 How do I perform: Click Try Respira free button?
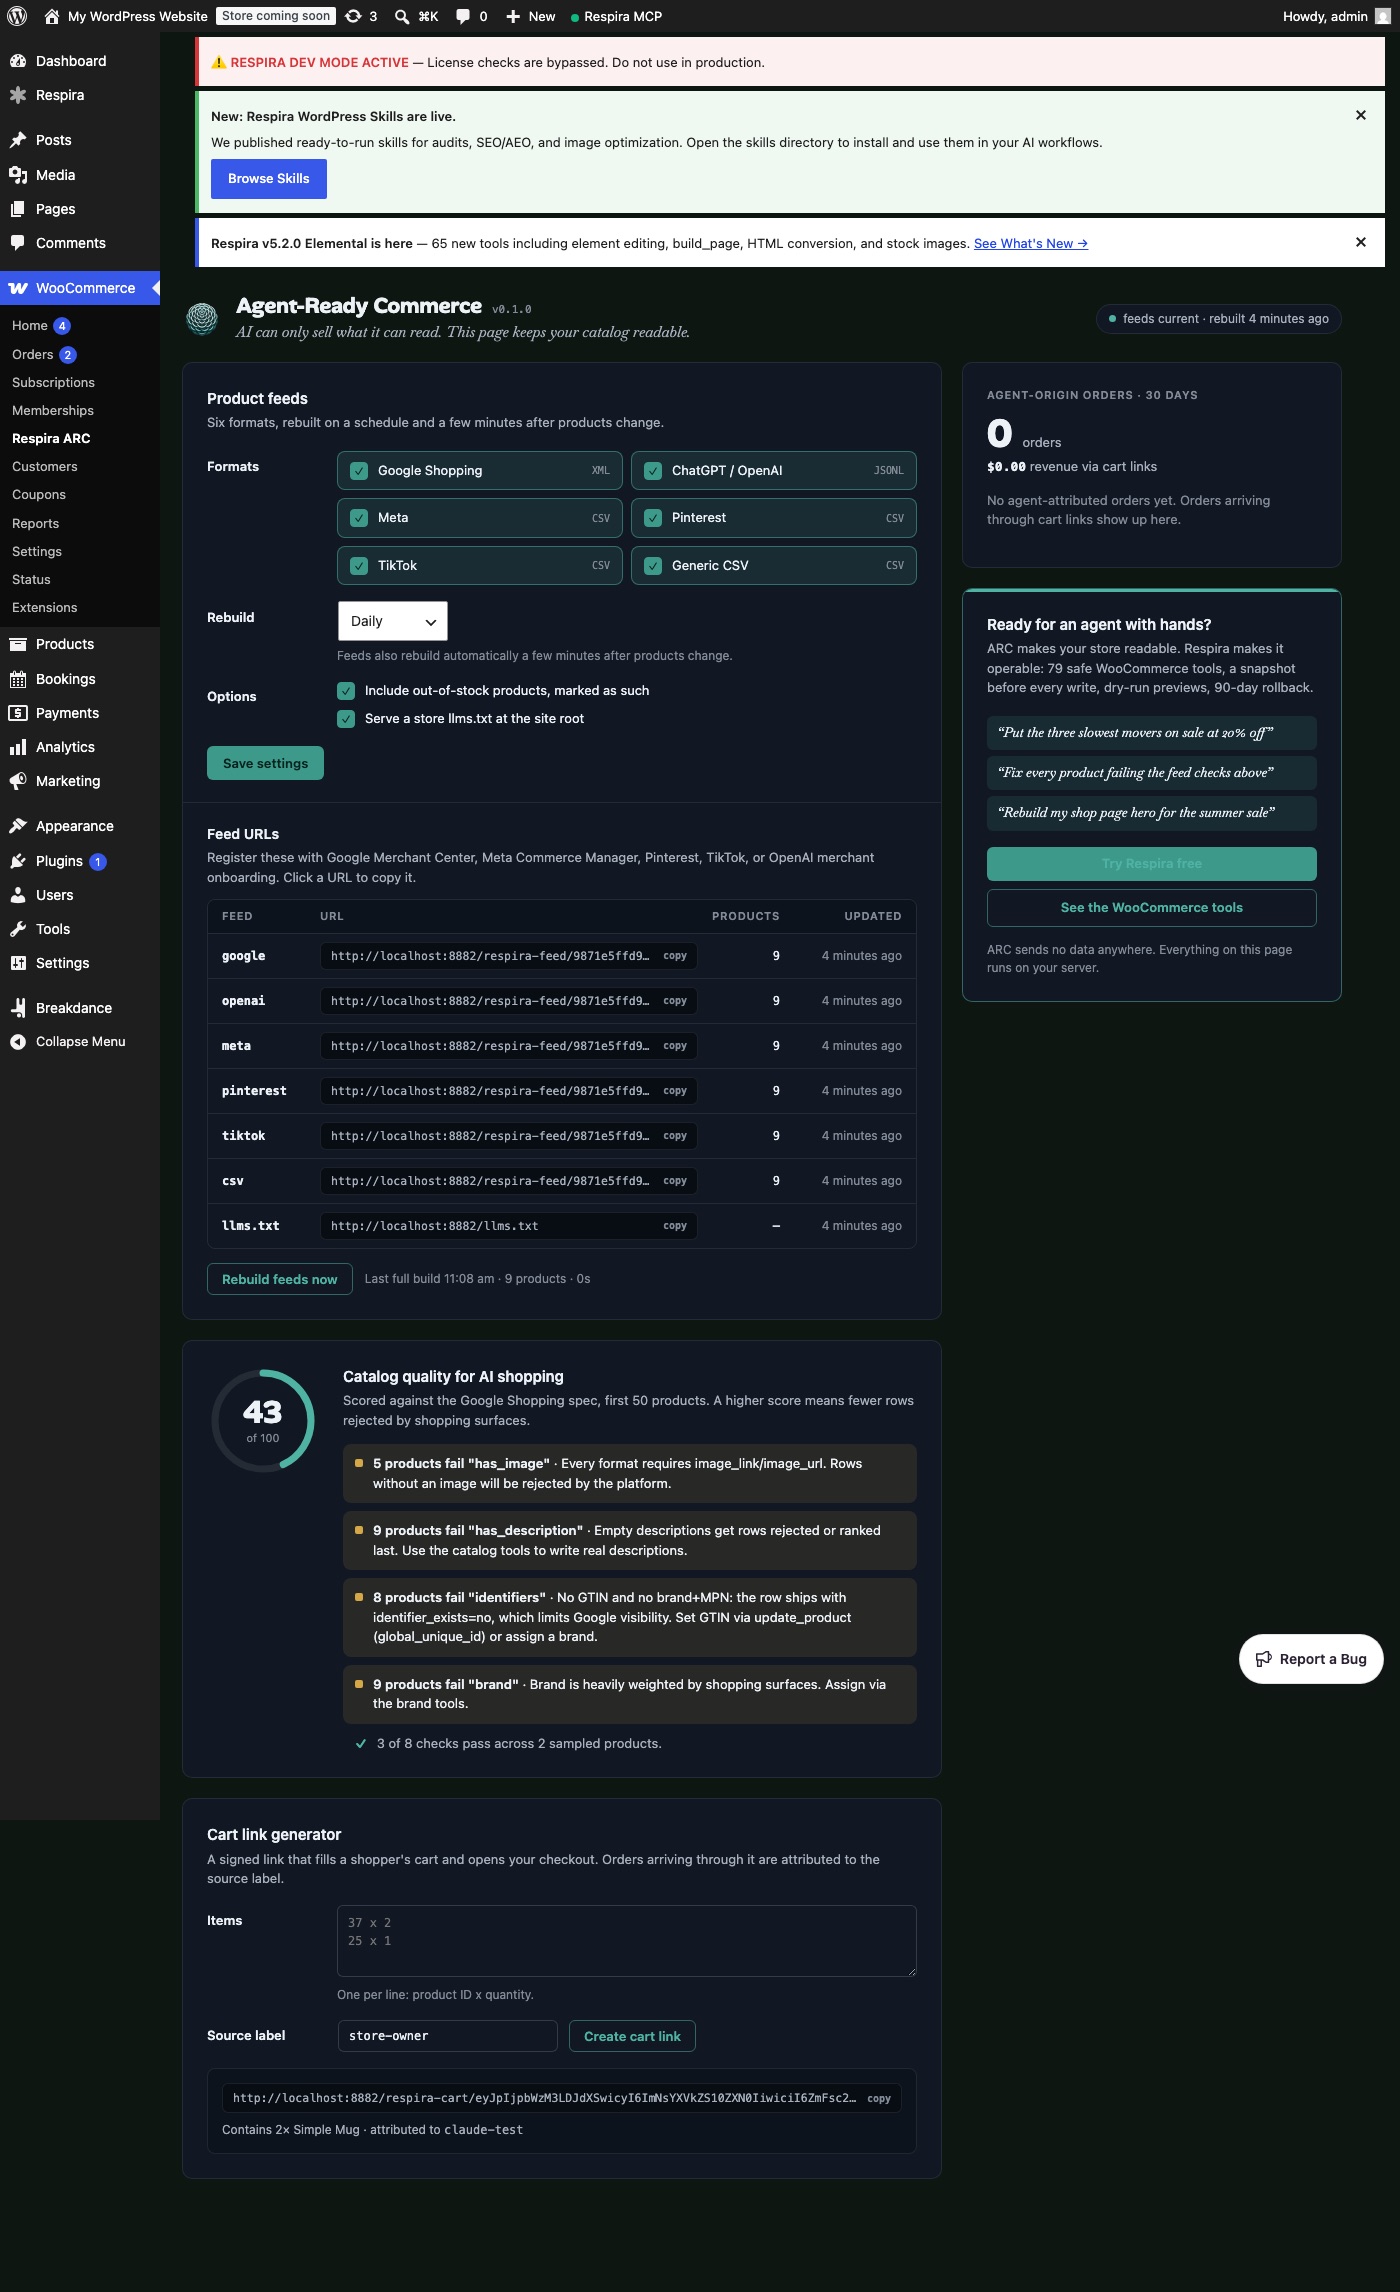(x=1152, y=864)
